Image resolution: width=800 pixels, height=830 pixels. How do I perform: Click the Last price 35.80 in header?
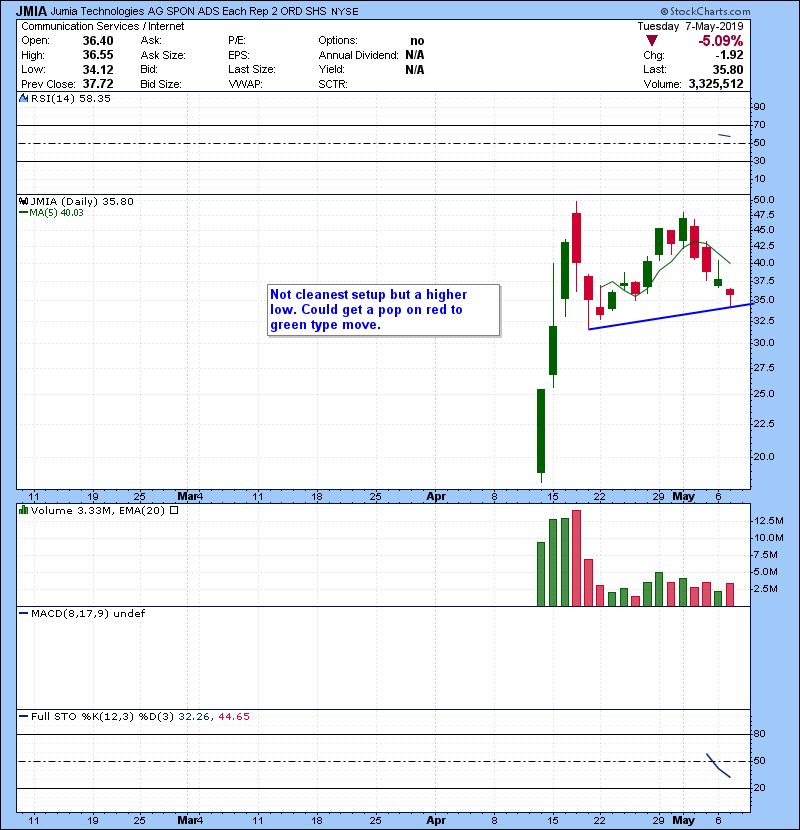point(728,69)
